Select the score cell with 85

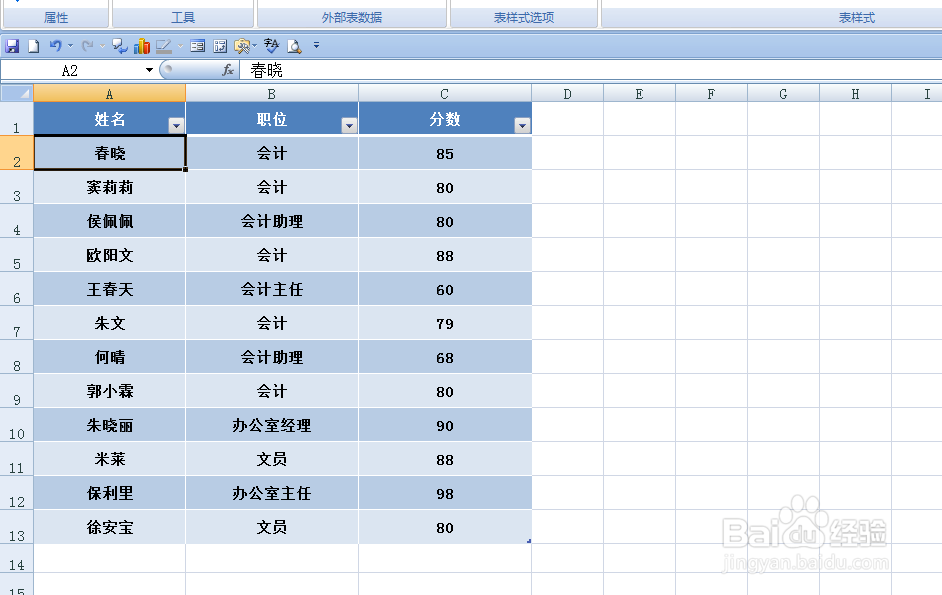[445, 153]
